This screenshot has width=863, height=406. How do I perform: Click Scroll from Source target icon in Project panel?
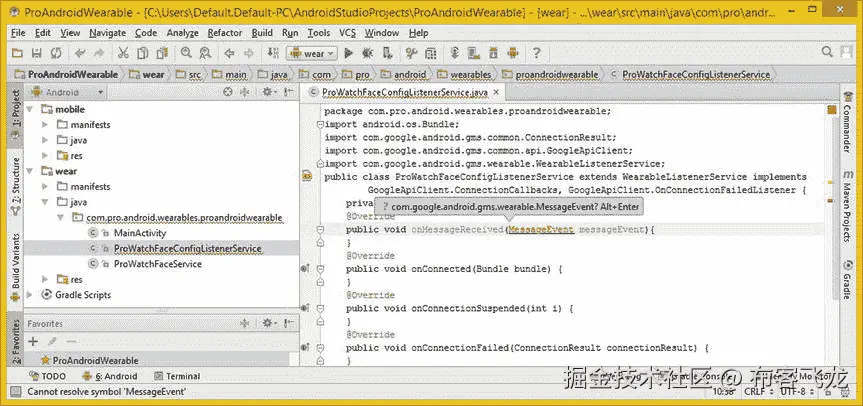(228, 92)
